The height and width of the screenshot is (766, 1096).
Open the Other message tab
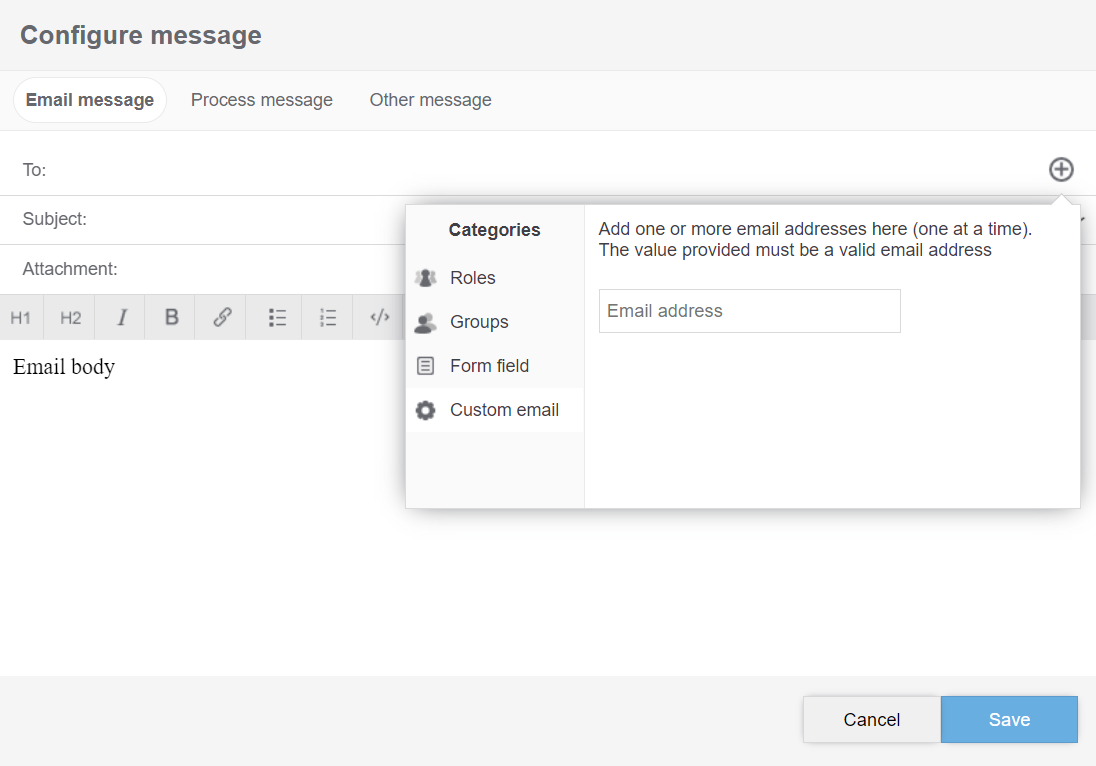tap(430, 100)
